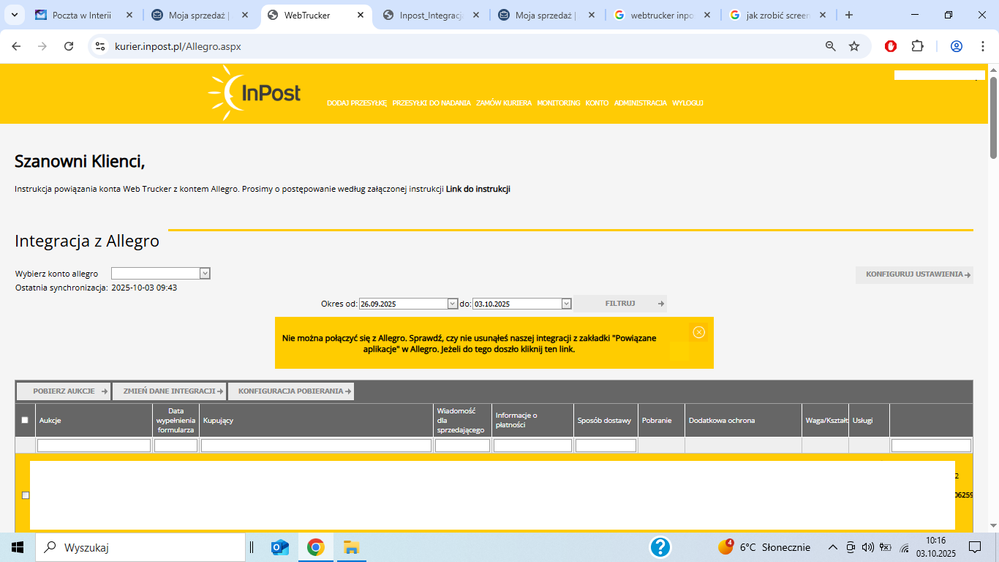Open the Okres od date picker arrow

pyautogui.click(x=452, y=304)
